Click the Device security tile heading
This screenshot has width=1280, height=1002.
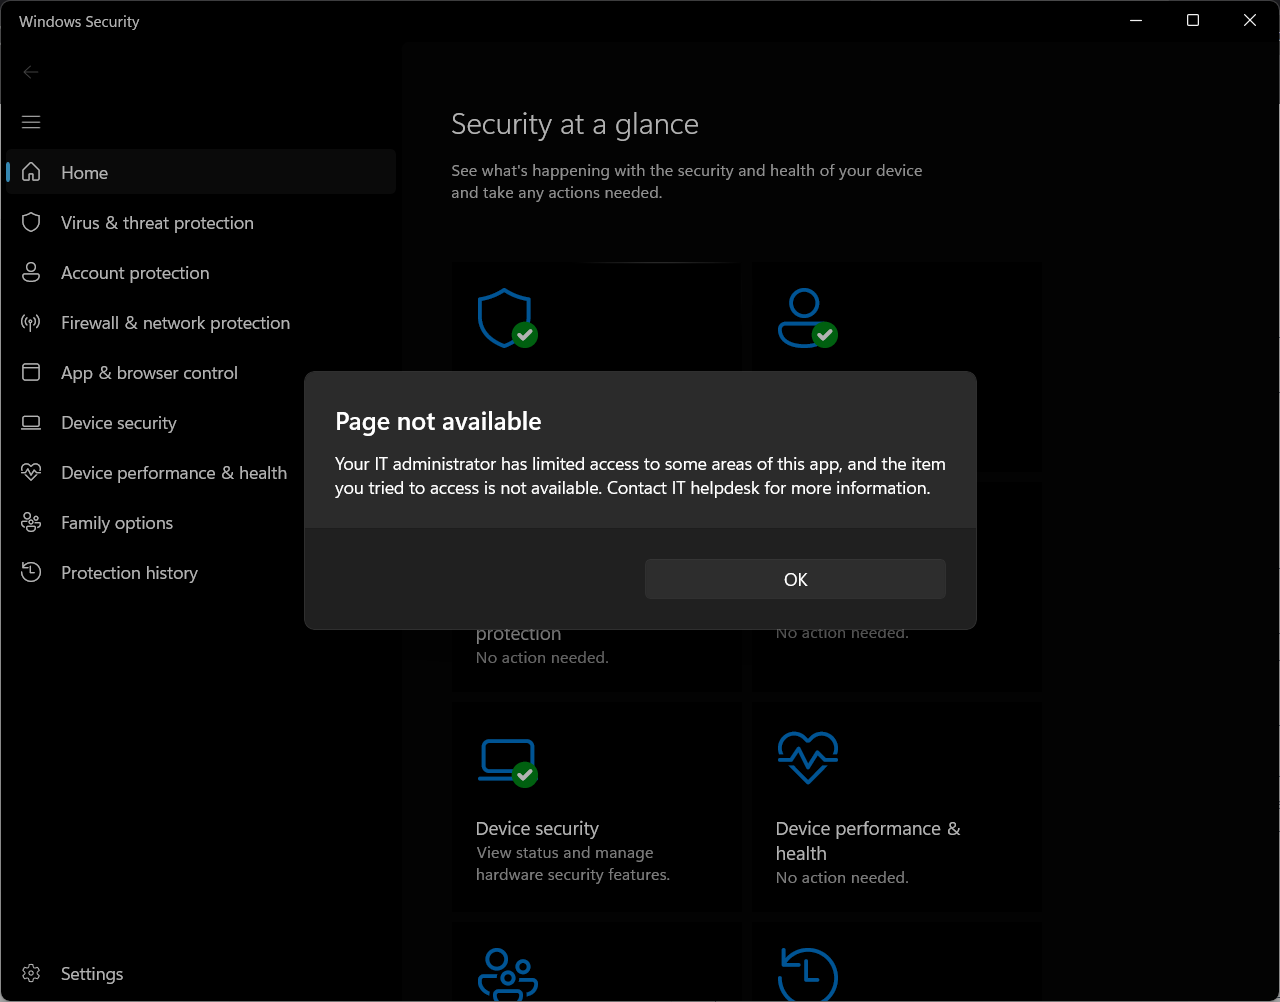(x=537, y=828)
